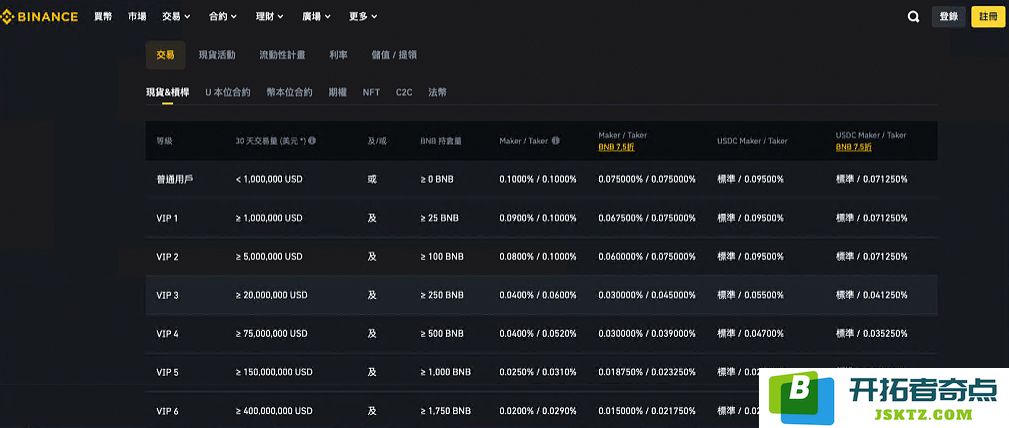This screenshot has height=428, width=1009.
Task: Click the 0.0200% / 0.0290% fee cell
Action: [x=538, y=411]
